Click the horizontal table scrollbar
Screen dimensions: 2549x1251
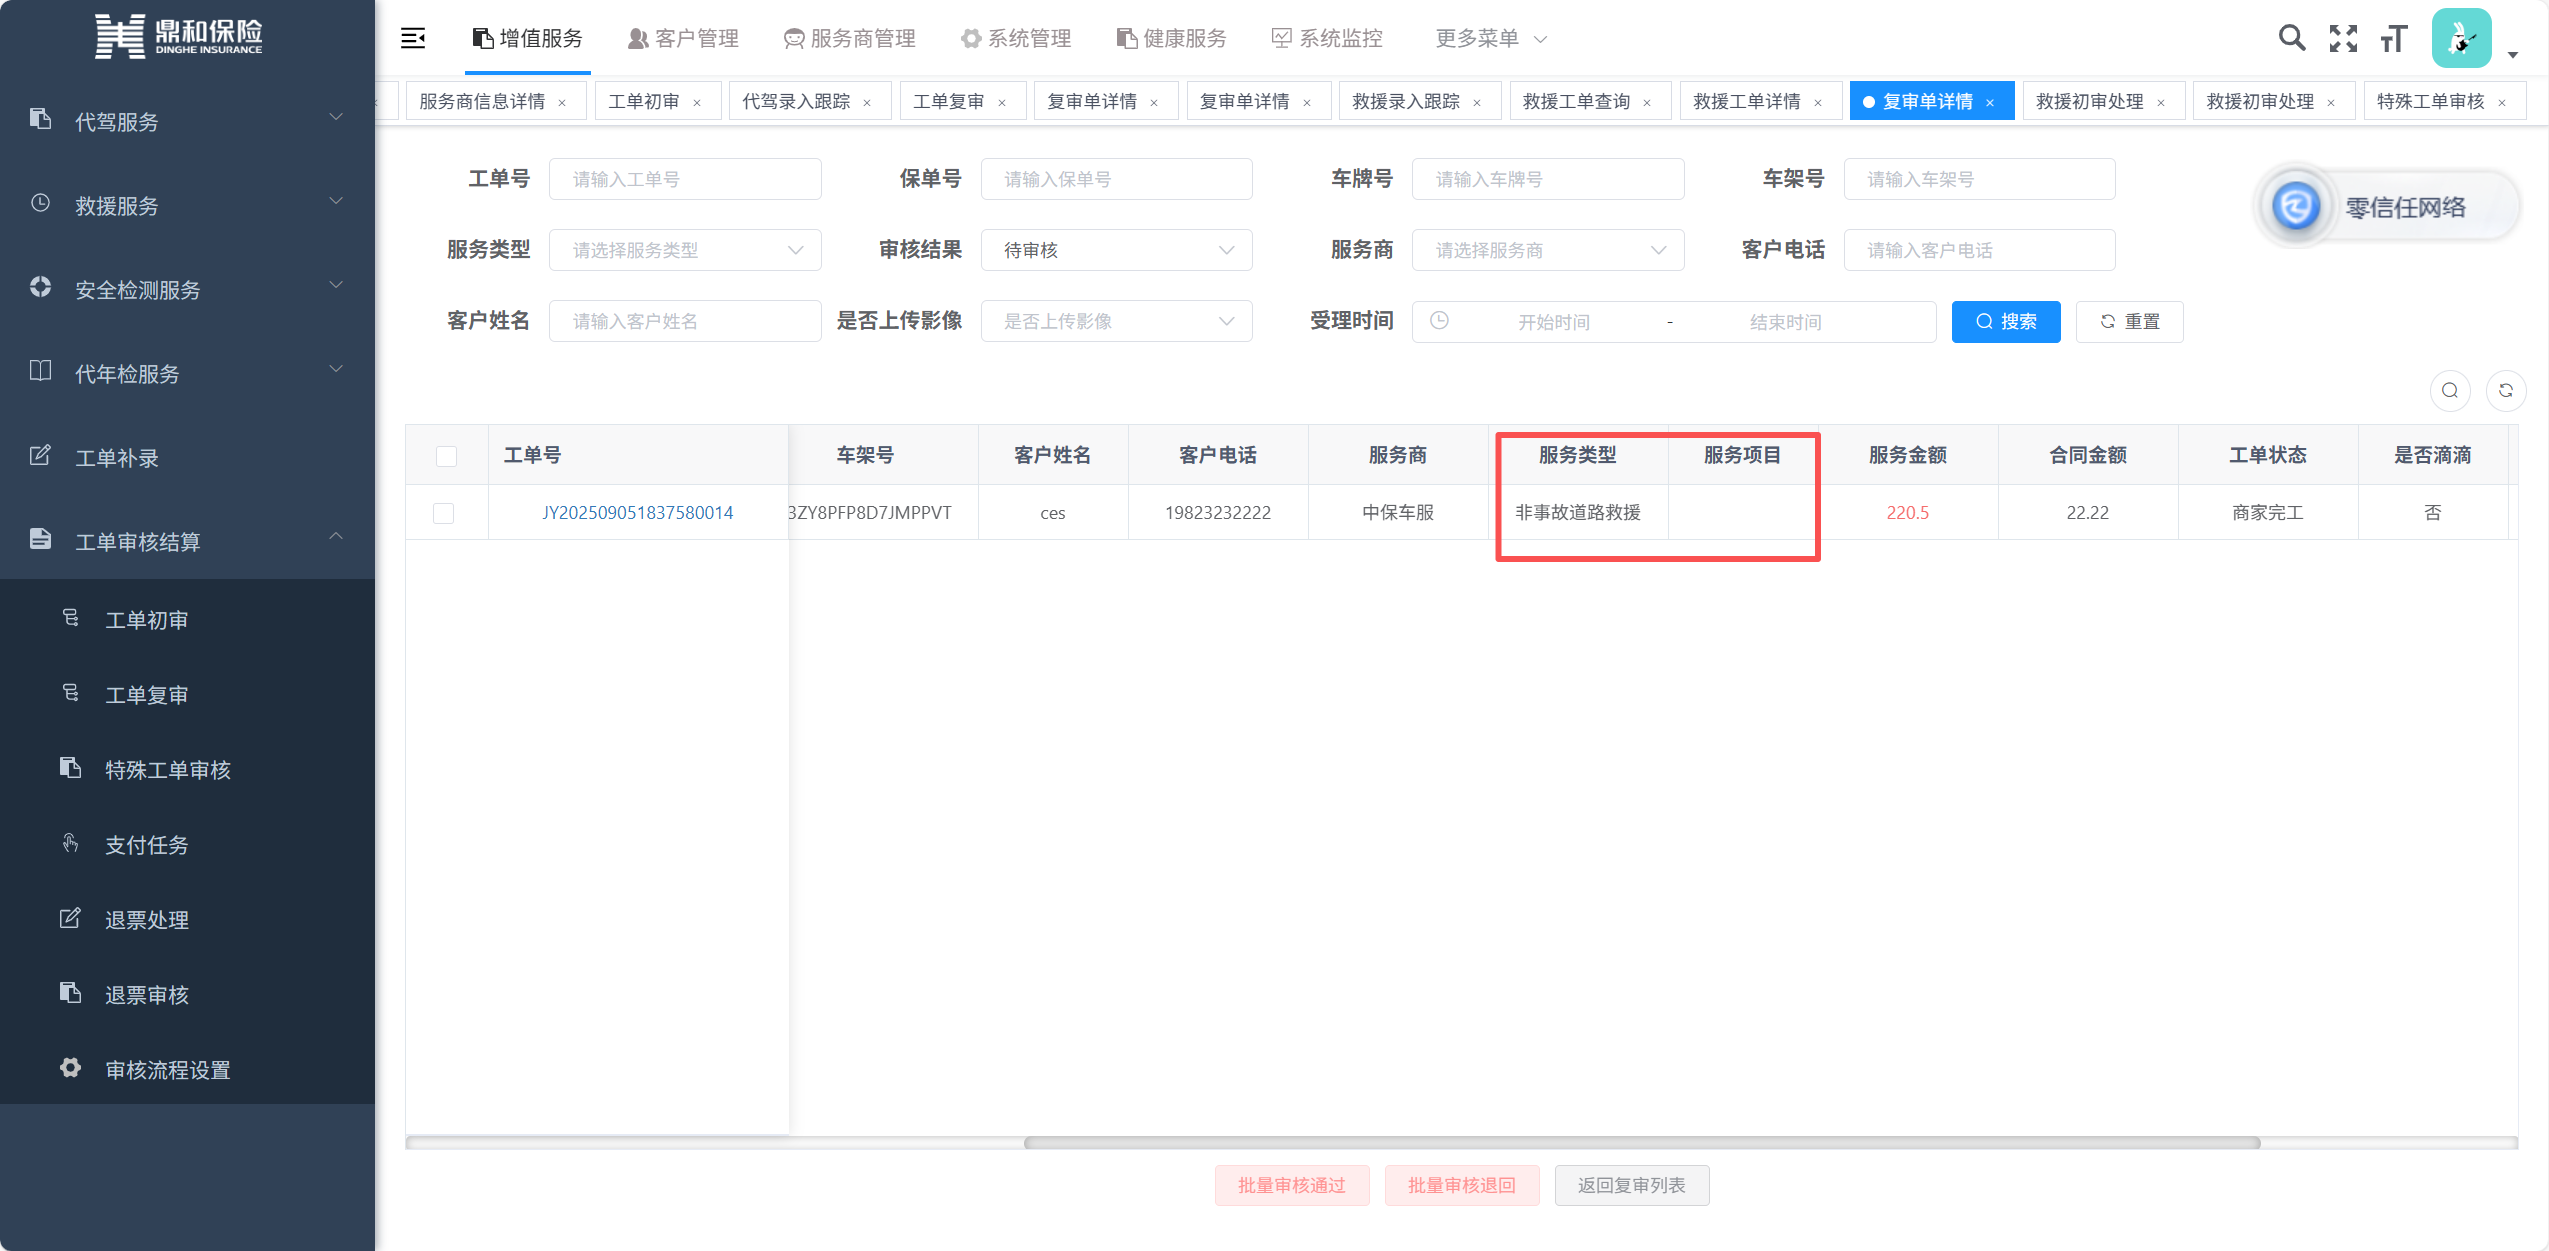click(x=1640, y=1142)
